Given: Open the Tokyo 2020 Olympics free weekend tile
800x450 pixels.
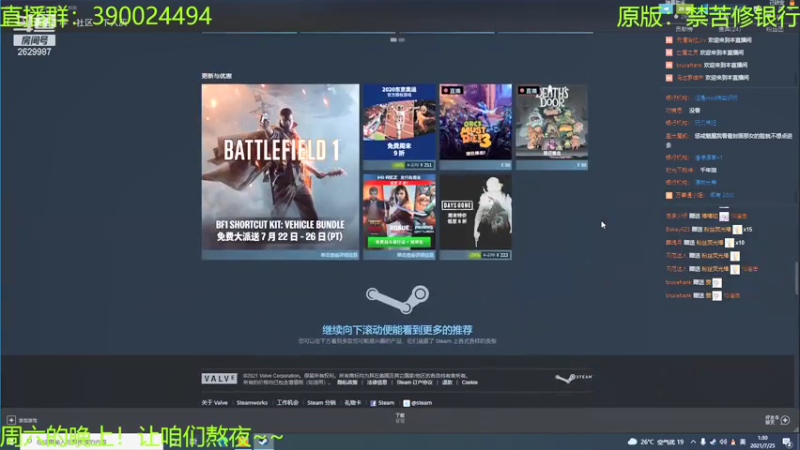Looking at the screenshot, I should coord(399,127).
